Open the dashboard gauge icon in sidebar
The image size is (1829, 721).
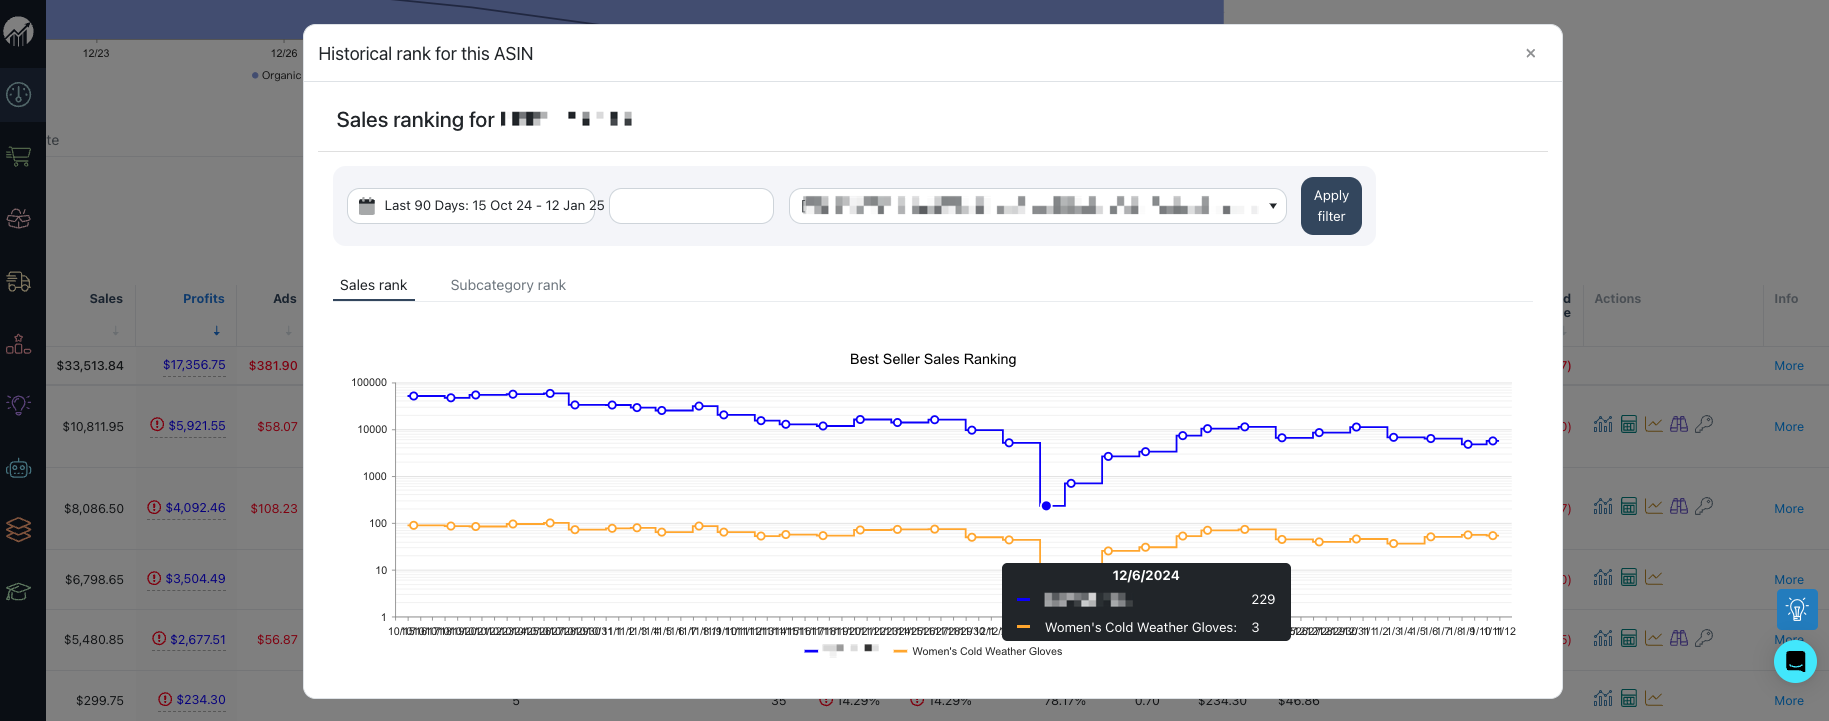click(19, 95)
